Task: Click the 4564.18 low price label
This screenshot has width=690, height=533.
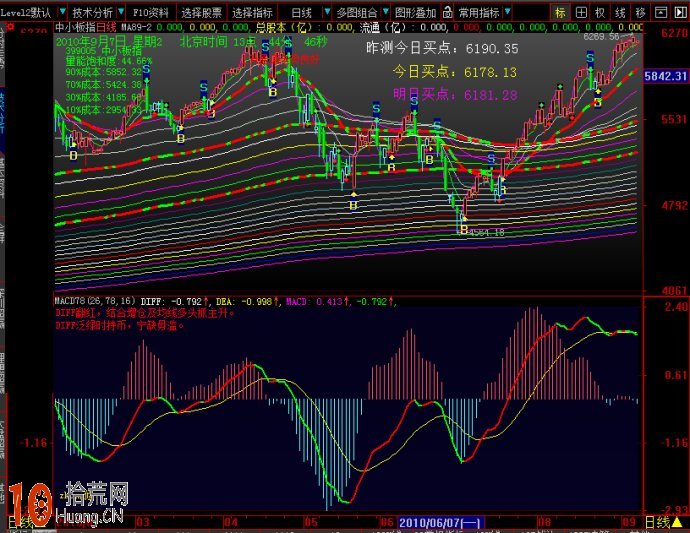Action: (487, 232)
